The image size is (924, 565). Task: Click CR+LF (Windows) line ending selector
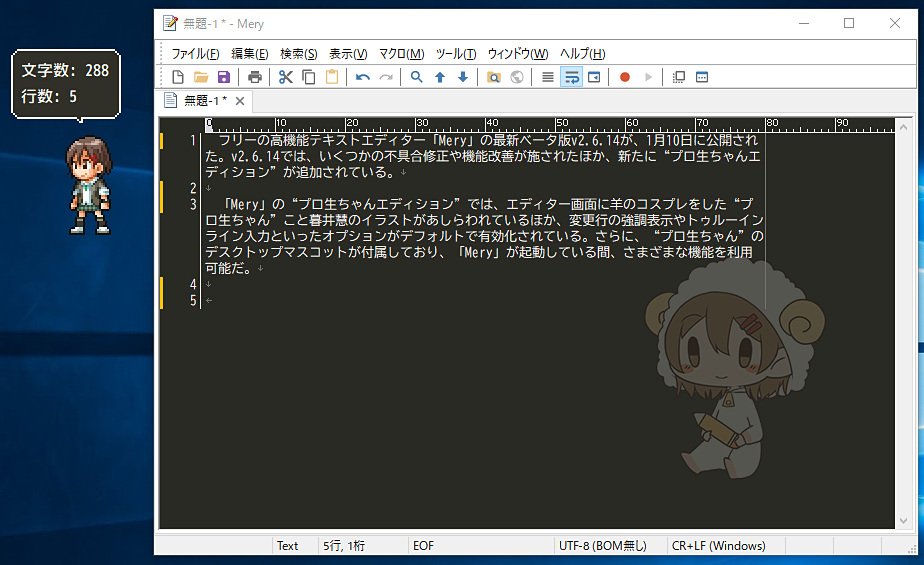[718, 546]
